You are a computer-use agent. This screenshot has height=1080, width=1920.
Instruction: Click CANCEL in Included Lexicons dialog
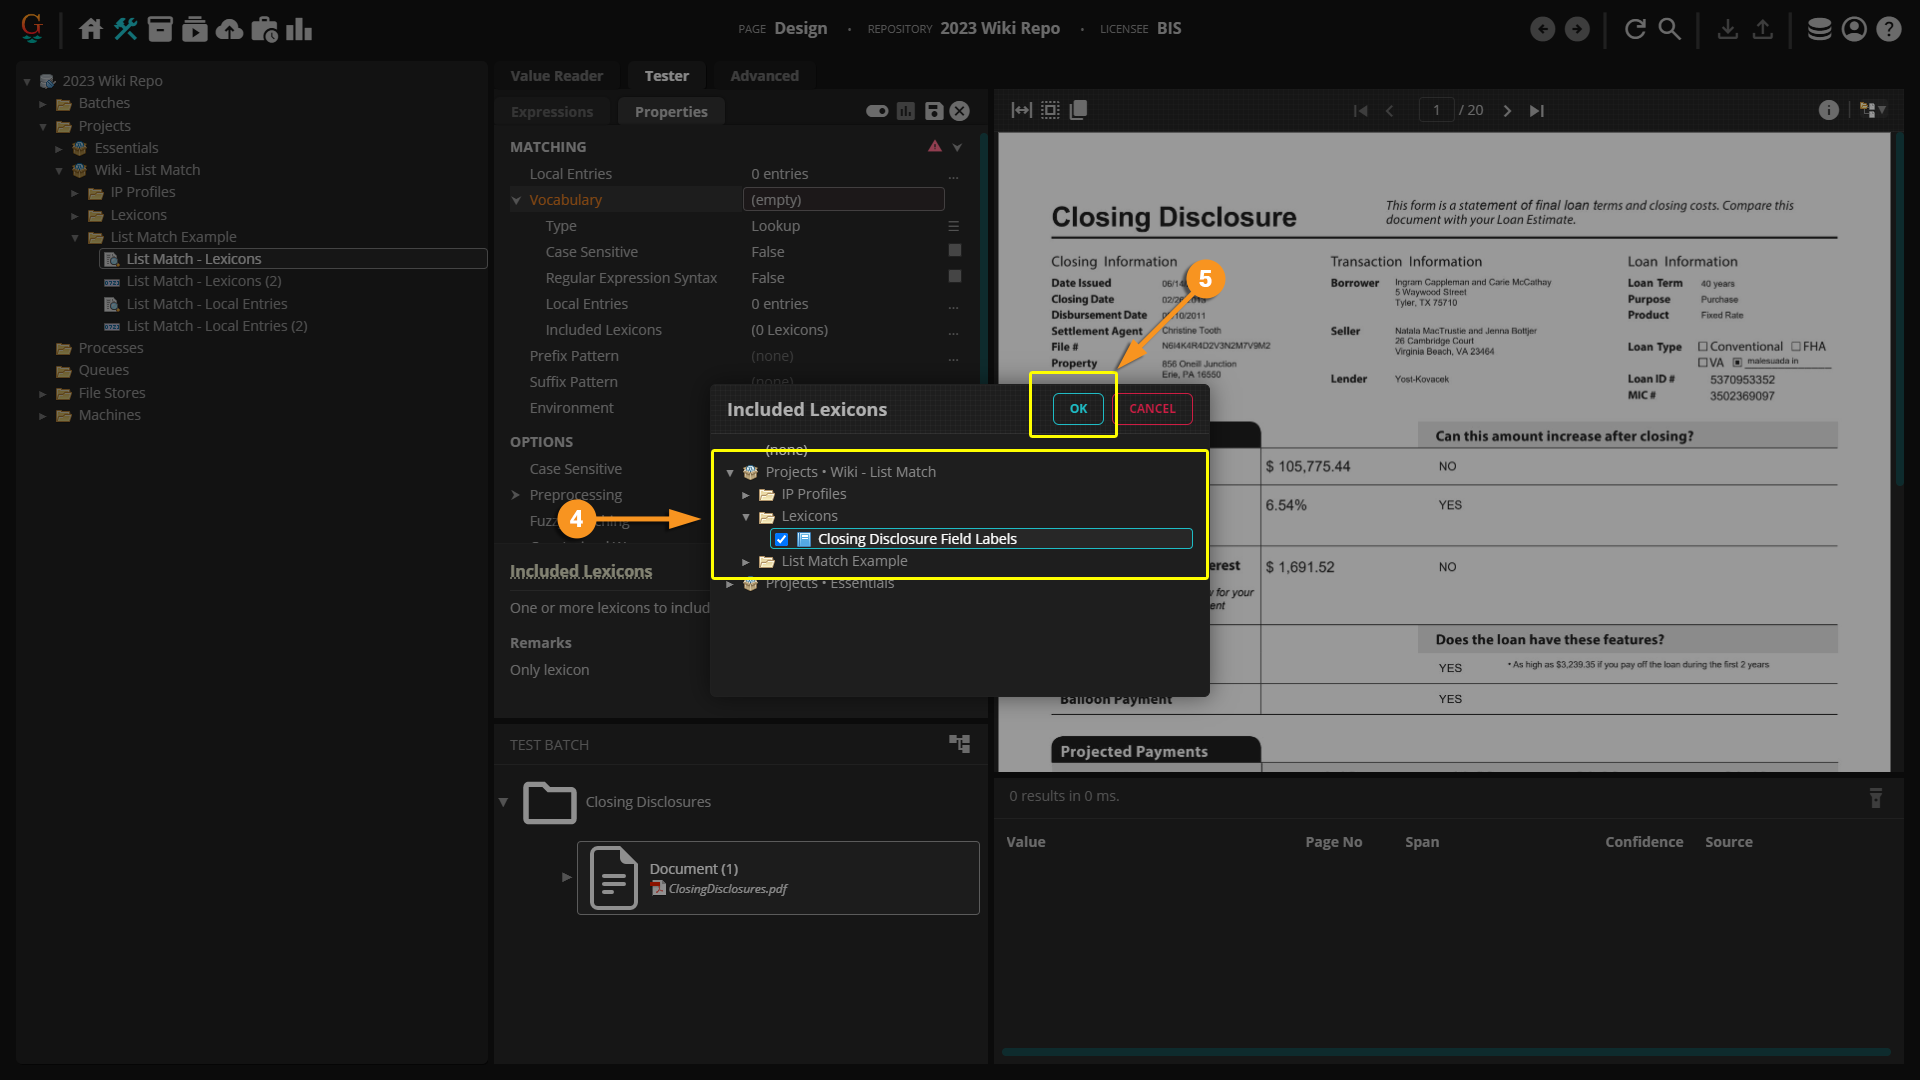(x=1152, y=408)
